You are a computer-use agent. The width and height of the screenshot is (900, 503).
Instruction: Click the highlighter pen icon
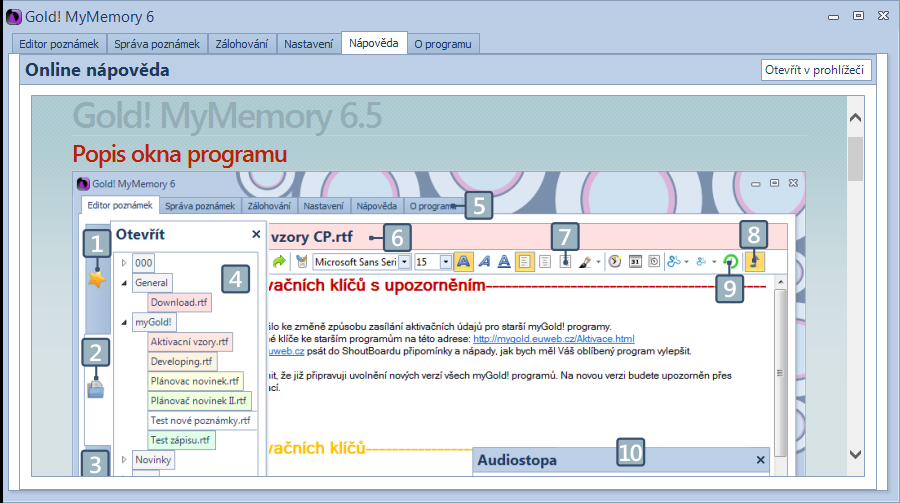tap(585, 262)
